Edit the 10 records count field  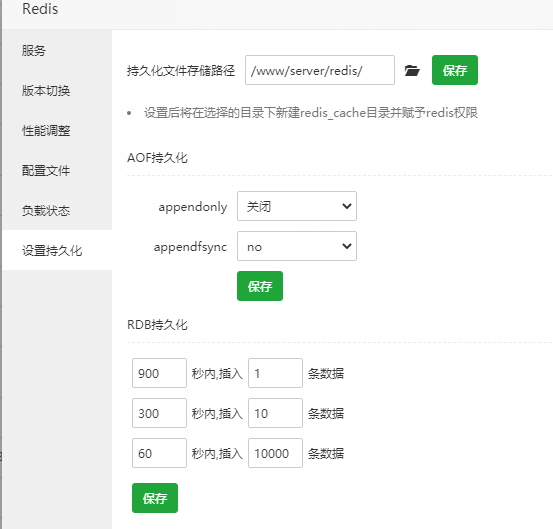275,413
